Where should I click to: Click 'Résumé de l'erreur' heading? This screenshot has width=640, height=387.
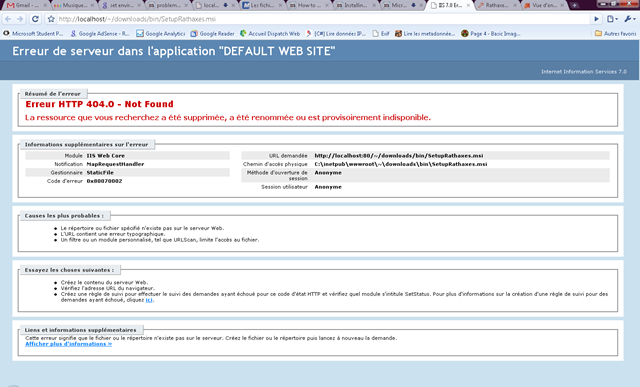[x=53, y=93]
